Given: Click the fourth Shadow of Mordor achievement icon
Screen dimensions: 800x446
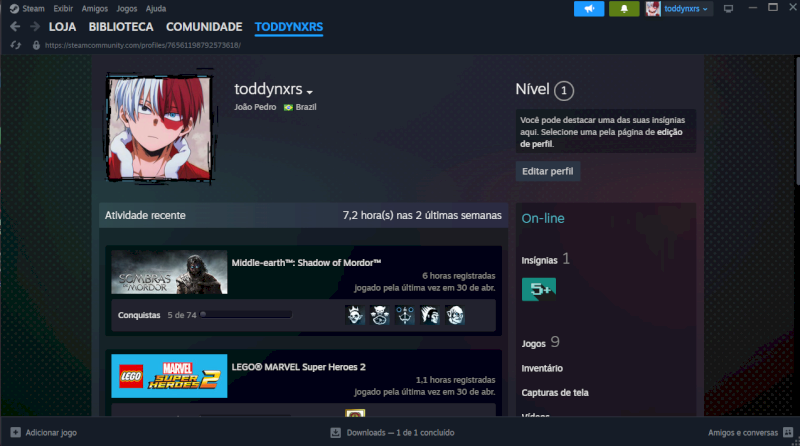Looking at the screenshot, I should (x=430, y=315).
